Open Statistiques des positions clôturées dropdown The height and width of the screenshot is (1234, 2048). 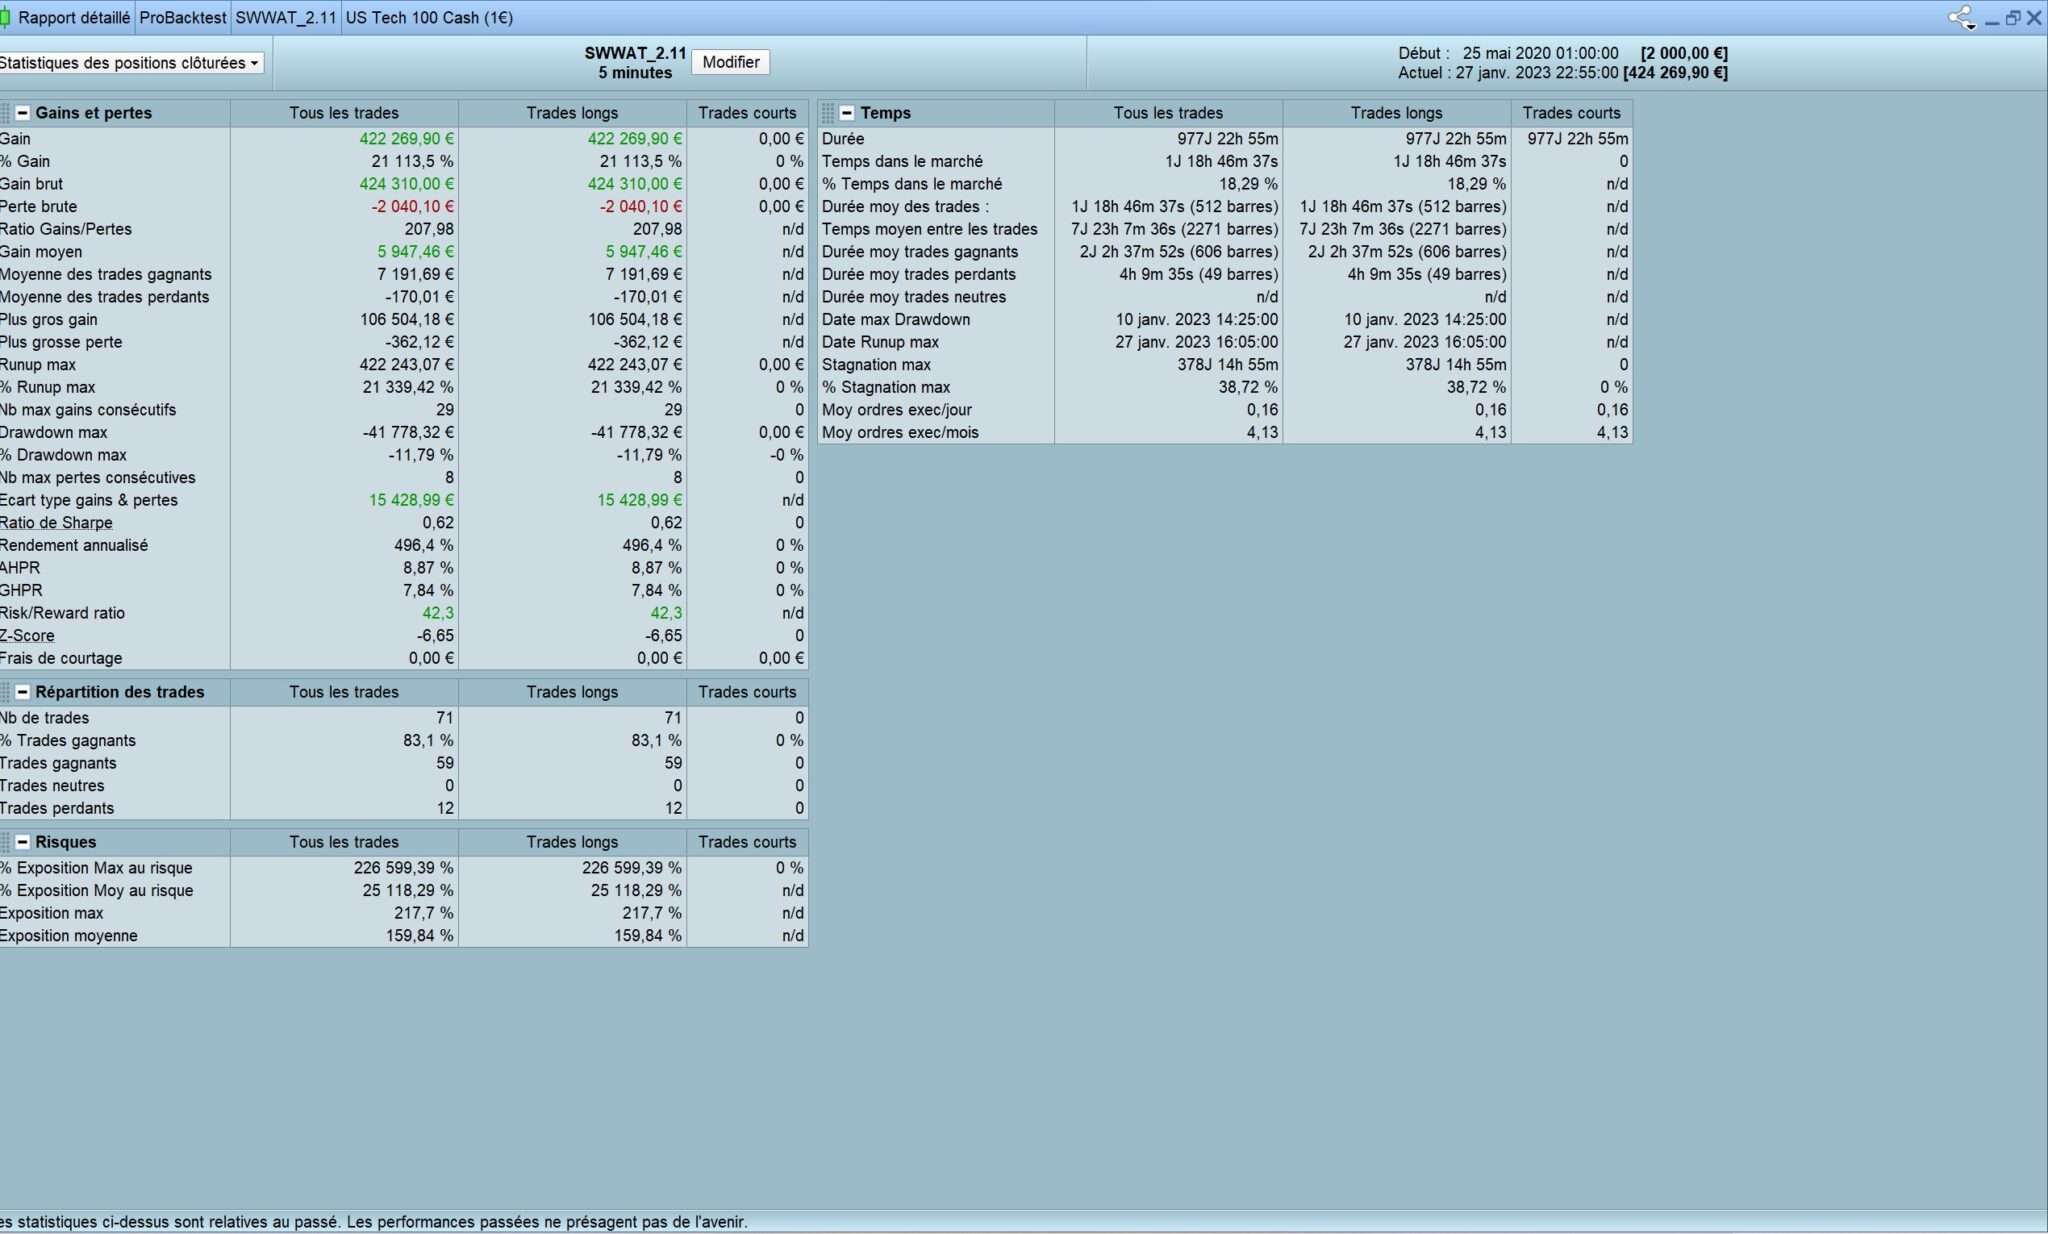tap(130, 63)
